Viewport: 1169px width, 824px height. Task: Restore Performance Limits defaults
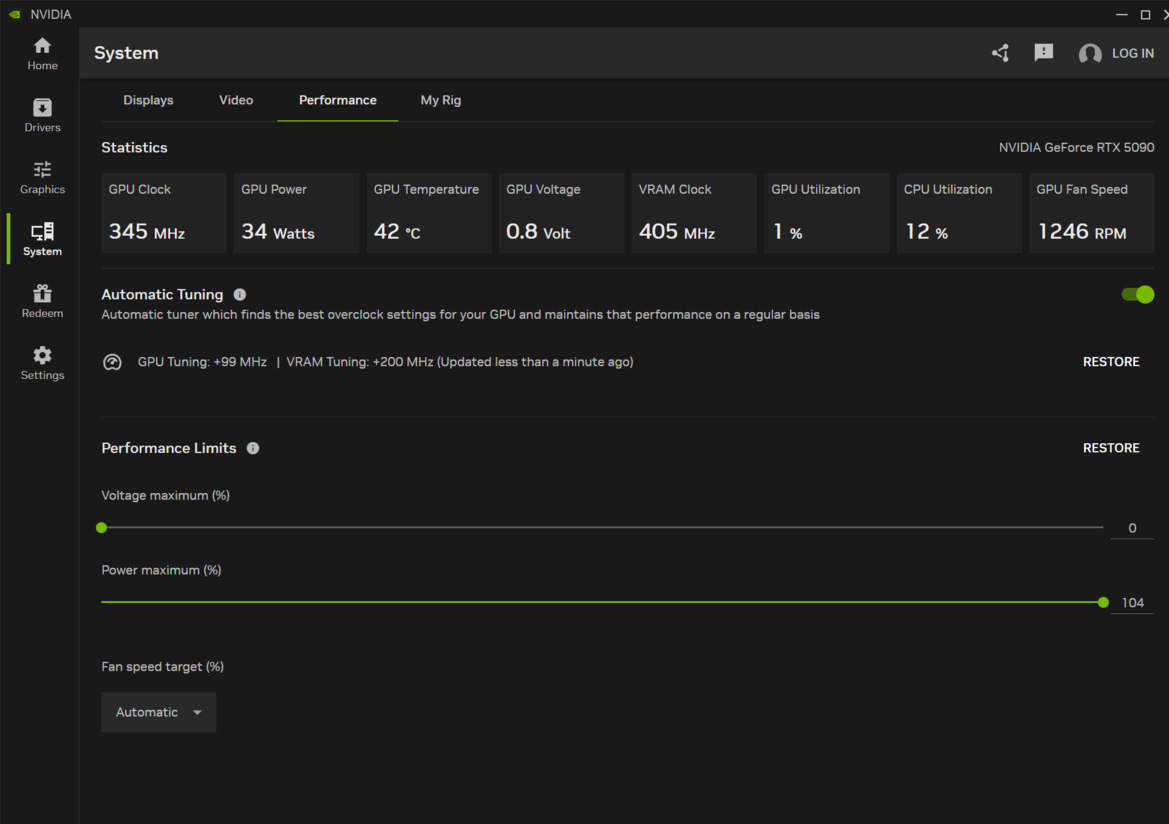coord(1111,448)
